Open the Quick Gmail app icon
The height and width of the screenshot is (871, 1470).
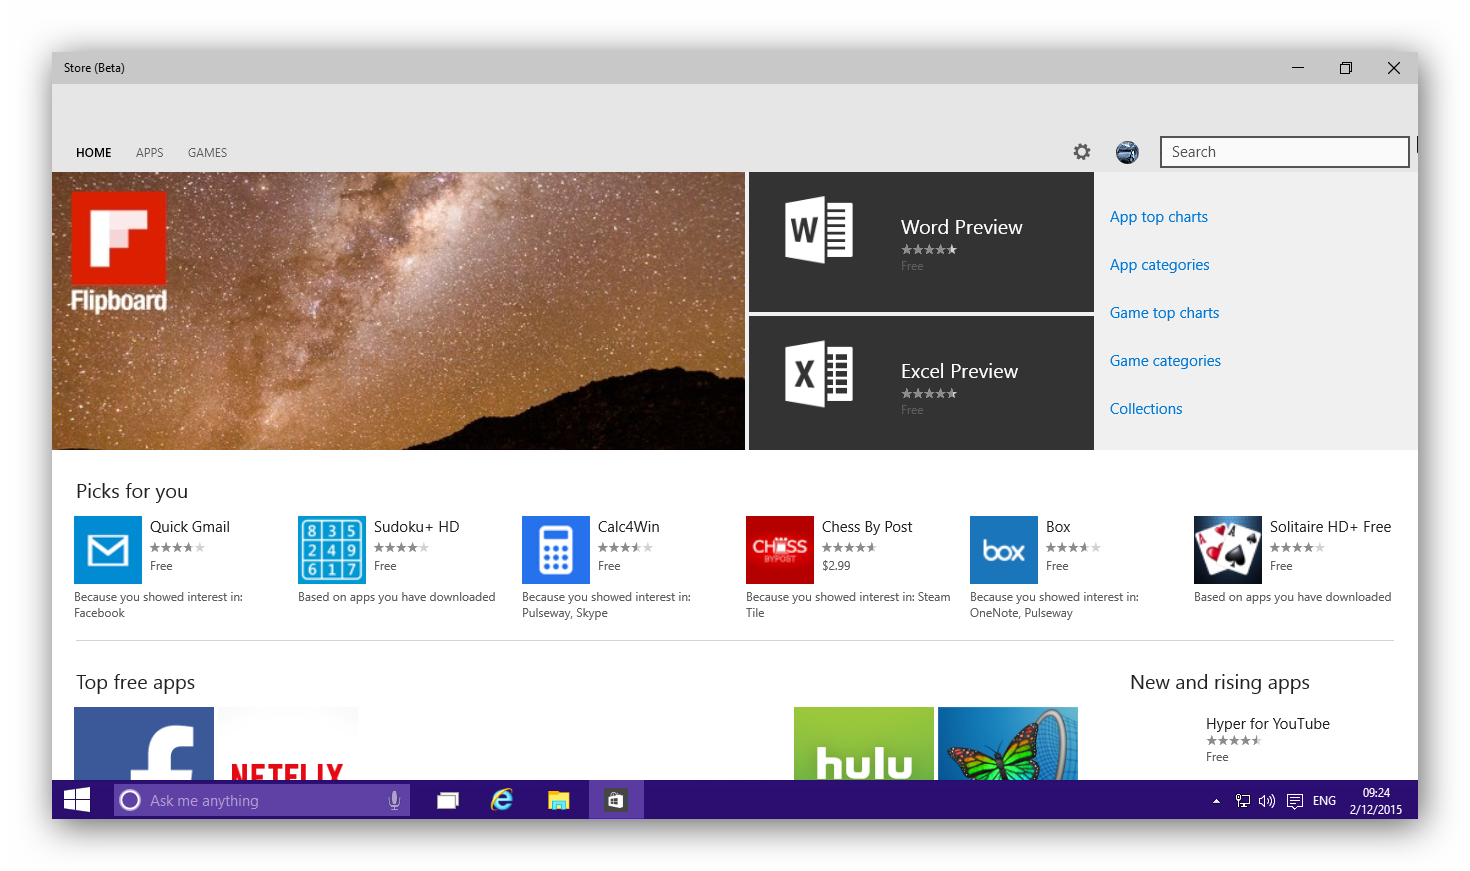pos(108,550)
